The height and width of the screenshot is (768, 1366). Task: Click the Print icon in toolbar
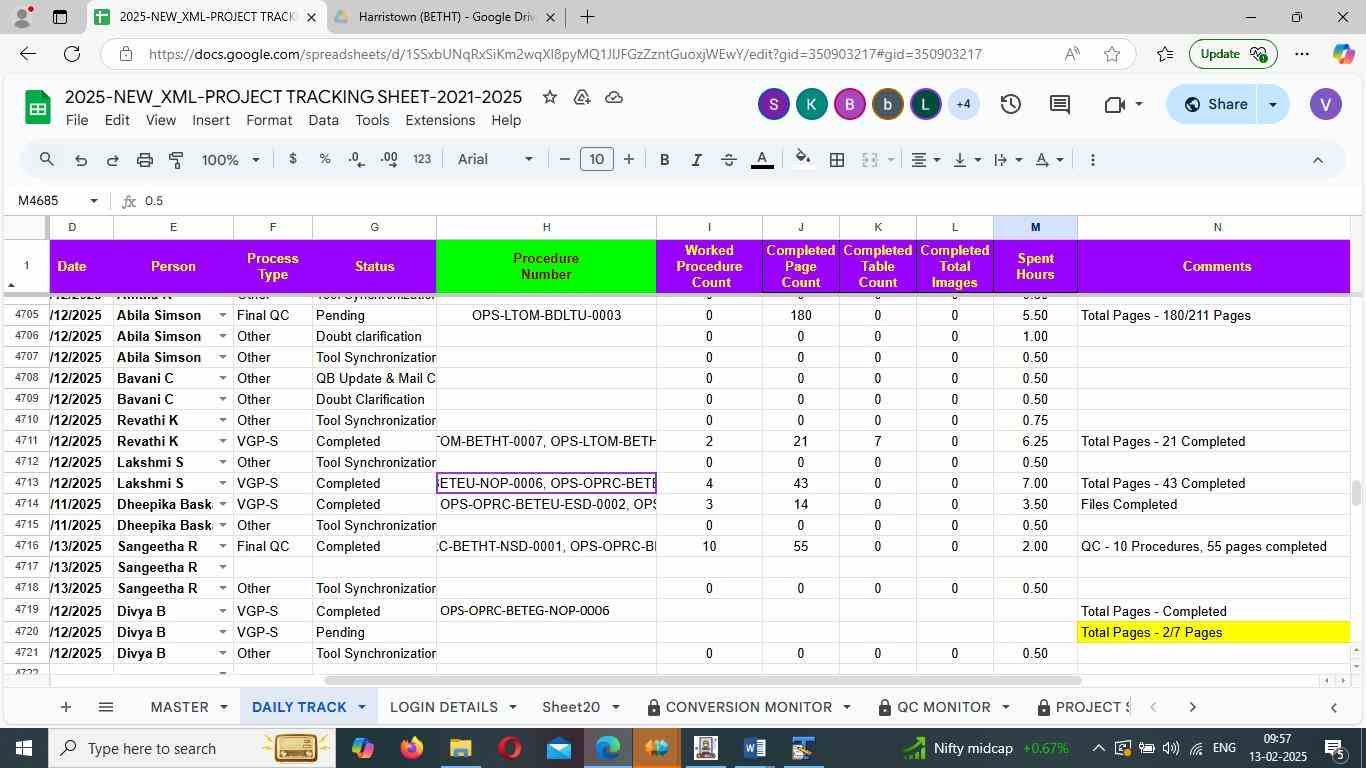[144, 160]
